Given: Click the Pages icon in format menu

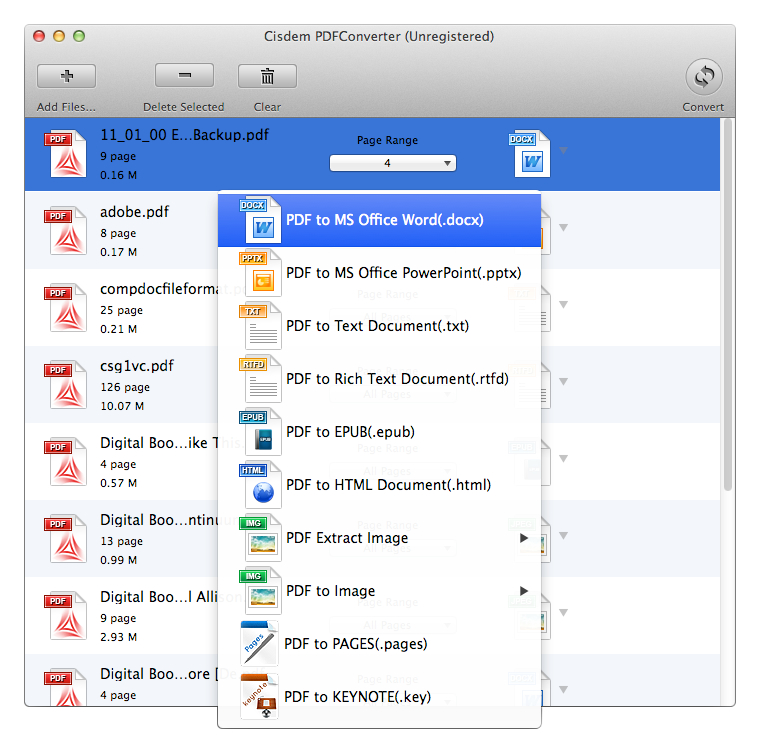Looking at the screenshot, I should click(x=259, y=643).
